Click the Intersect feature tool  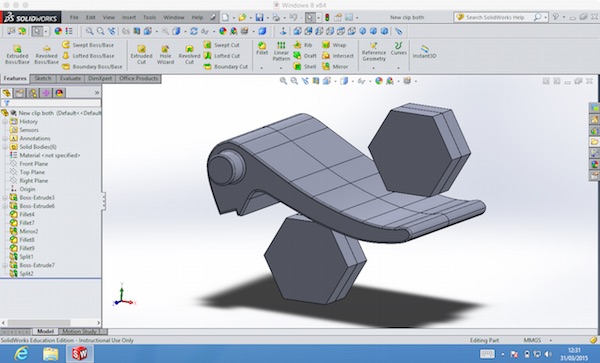click(x=338, y=56)
